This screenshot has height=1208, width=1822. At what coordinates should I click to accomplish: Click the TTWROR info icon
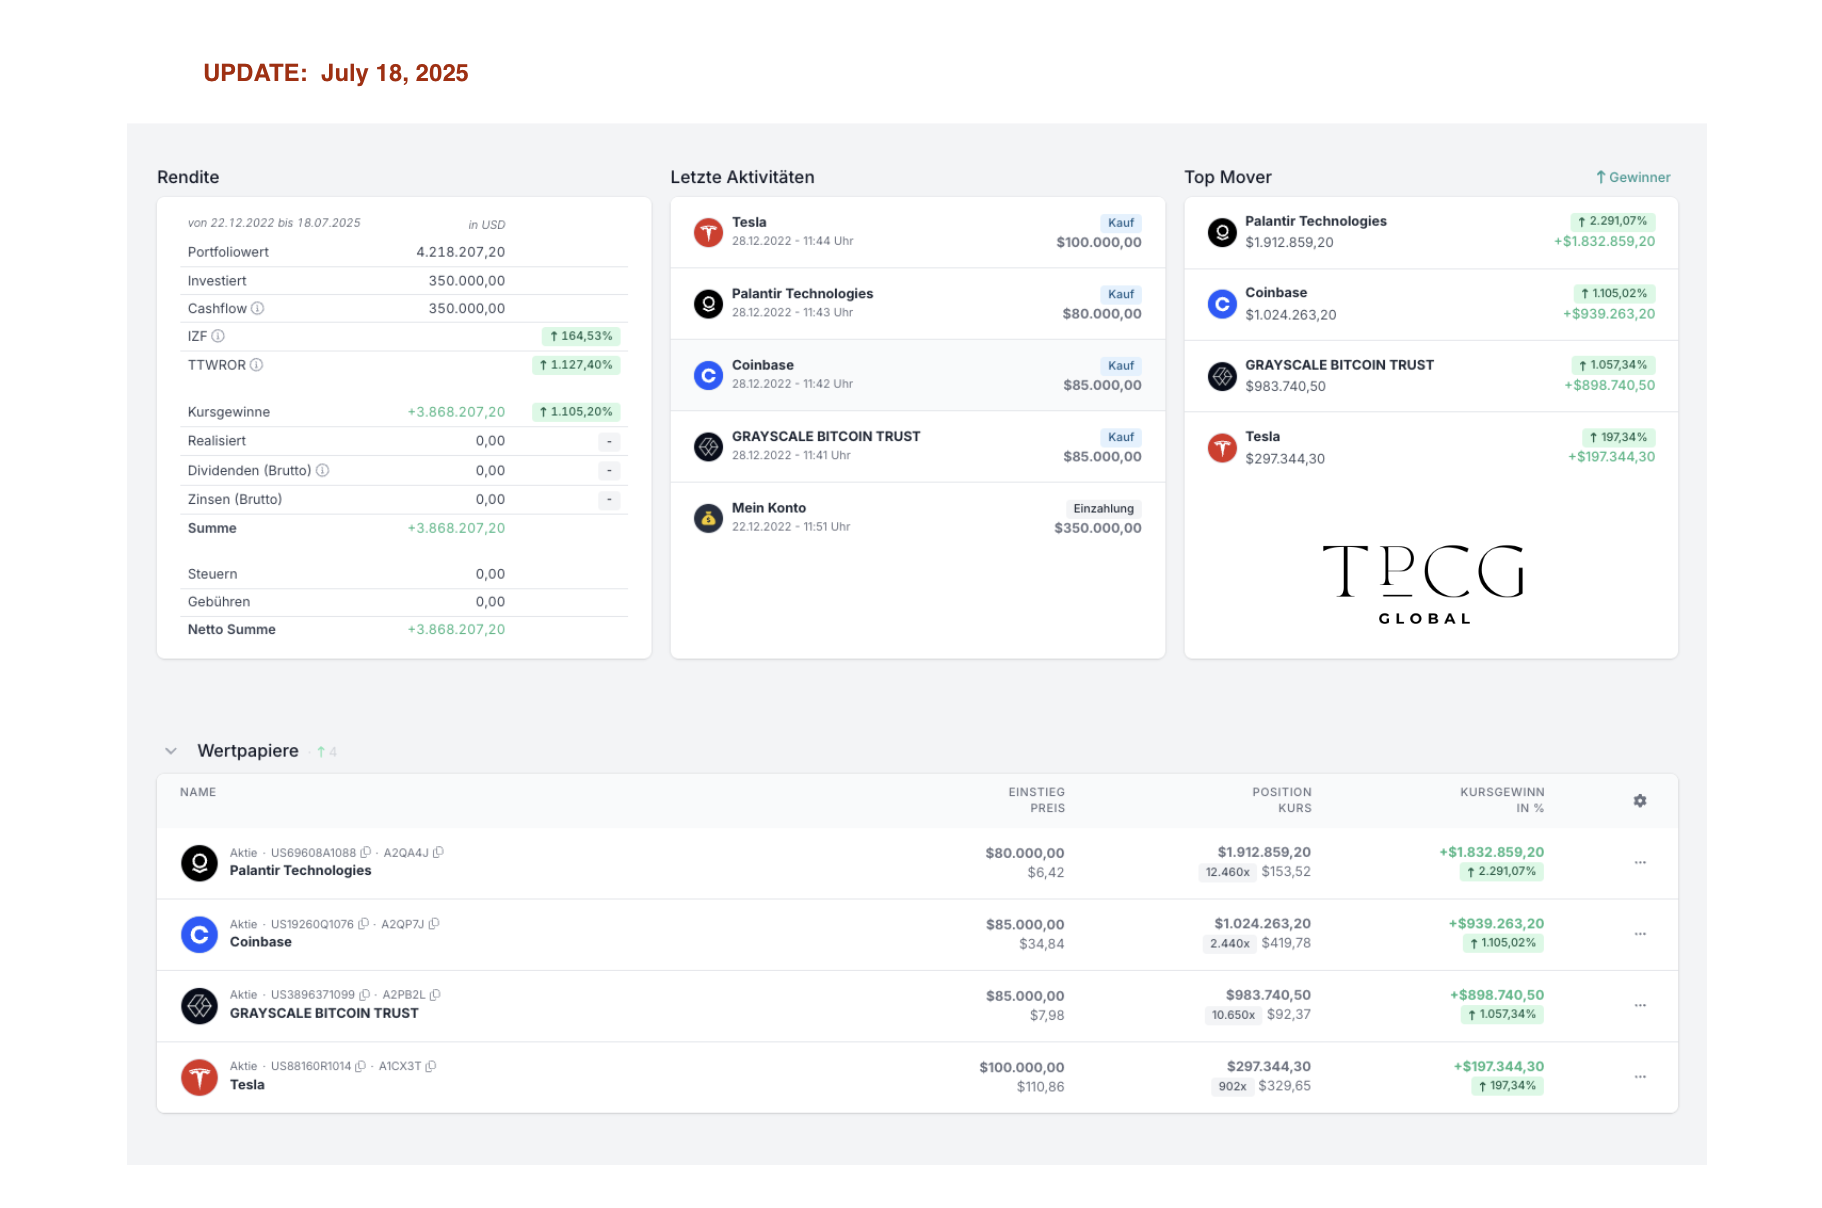pos(256,365)
